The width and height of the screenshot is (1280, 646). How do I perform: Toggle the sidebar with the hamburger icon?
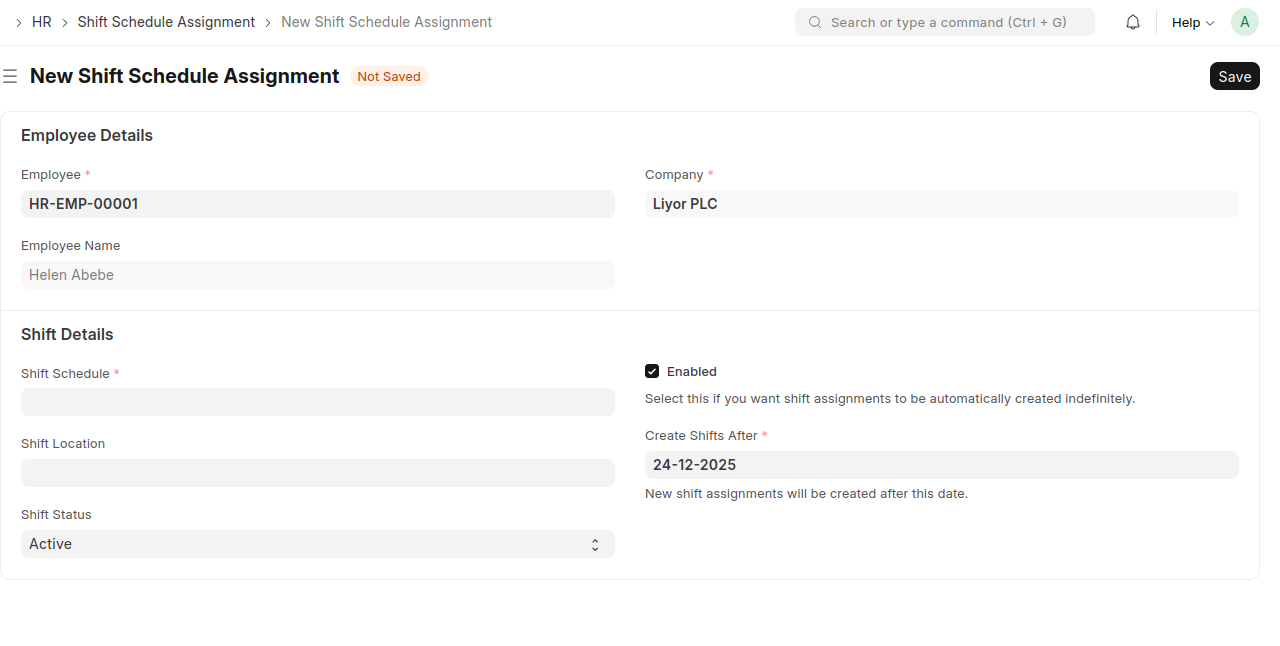pos(10,76)
